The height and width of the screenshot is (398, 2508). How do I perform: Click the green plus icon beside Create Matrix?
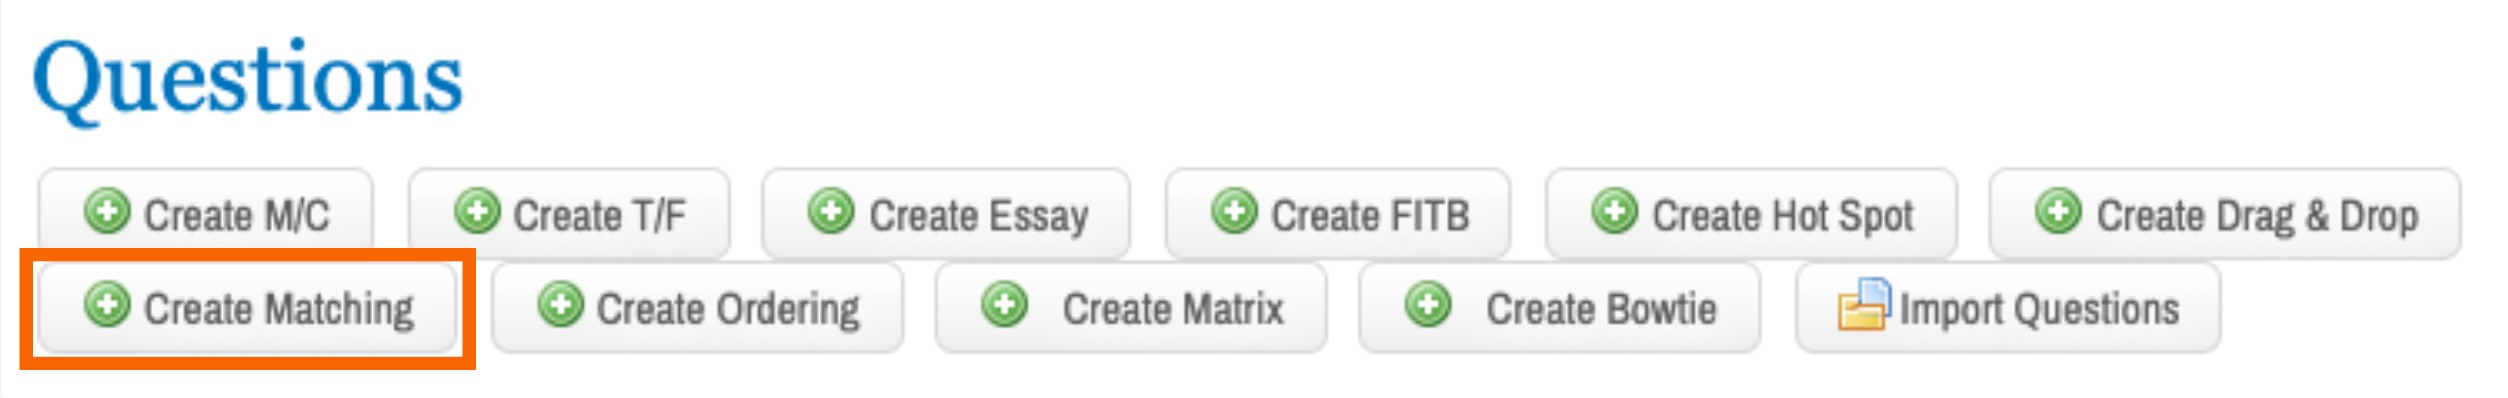[x=1004, y=305]
